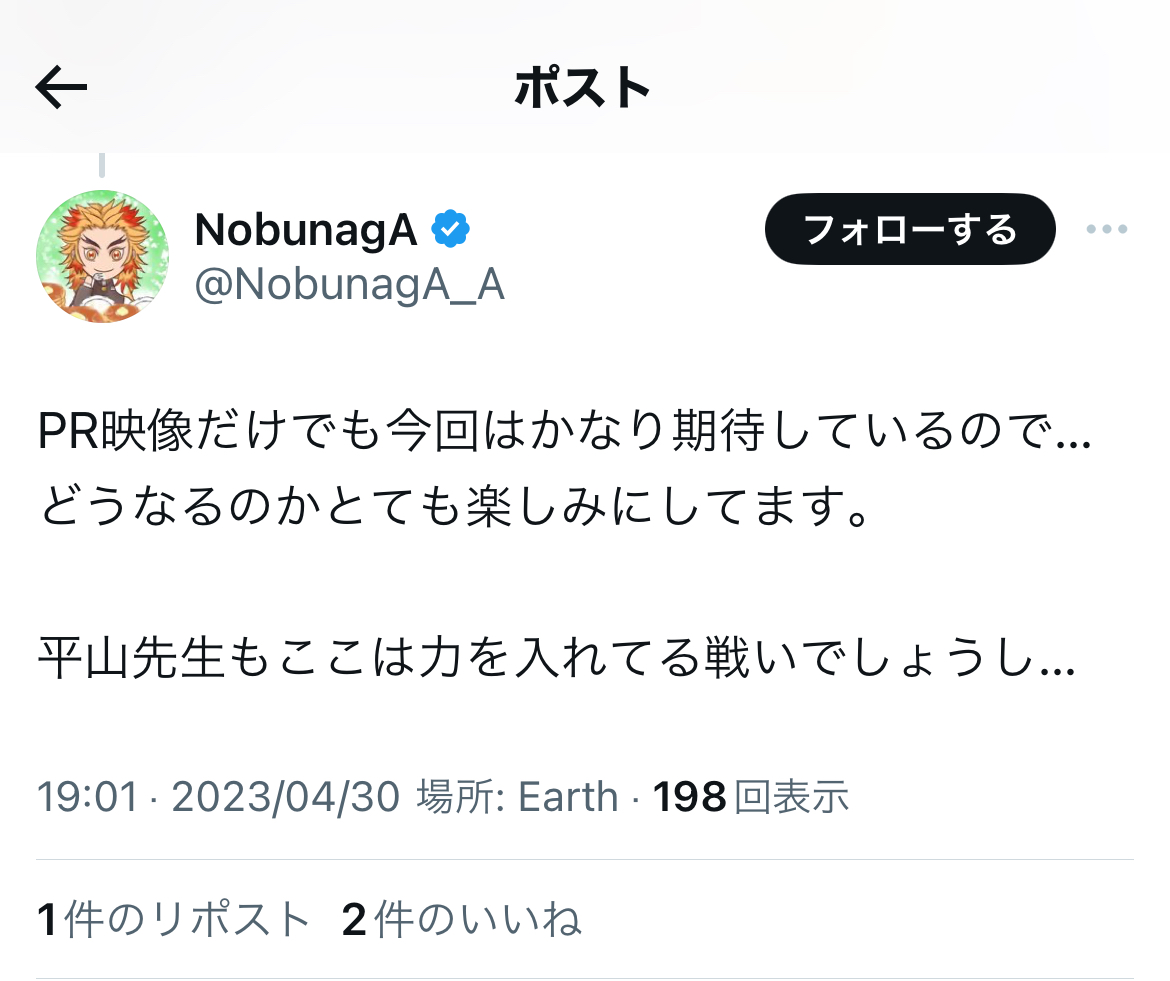The width and height of the screenshot is (1170, 981).
Task: Open the Earth location link
Action: pos(569,797)
